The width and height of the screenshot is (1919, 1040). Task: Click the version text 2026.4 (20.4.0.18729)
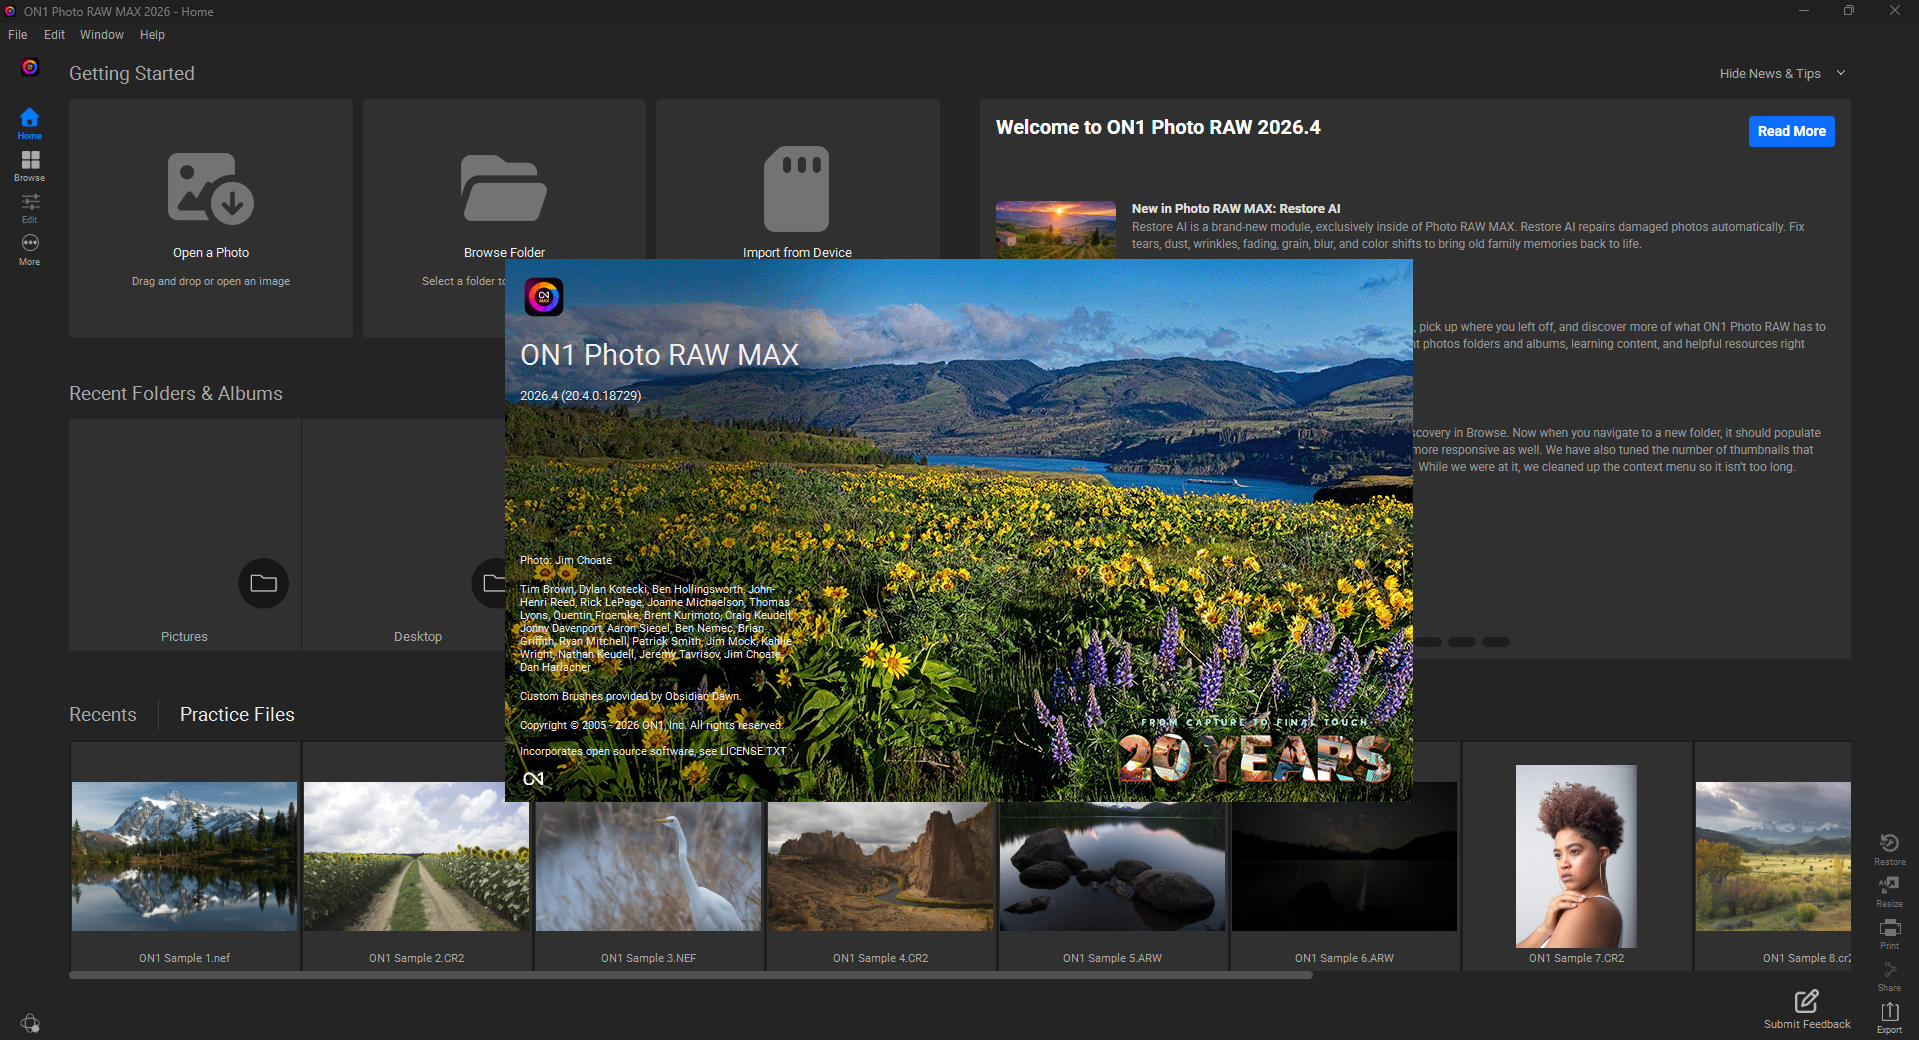[x=581, y=396]
